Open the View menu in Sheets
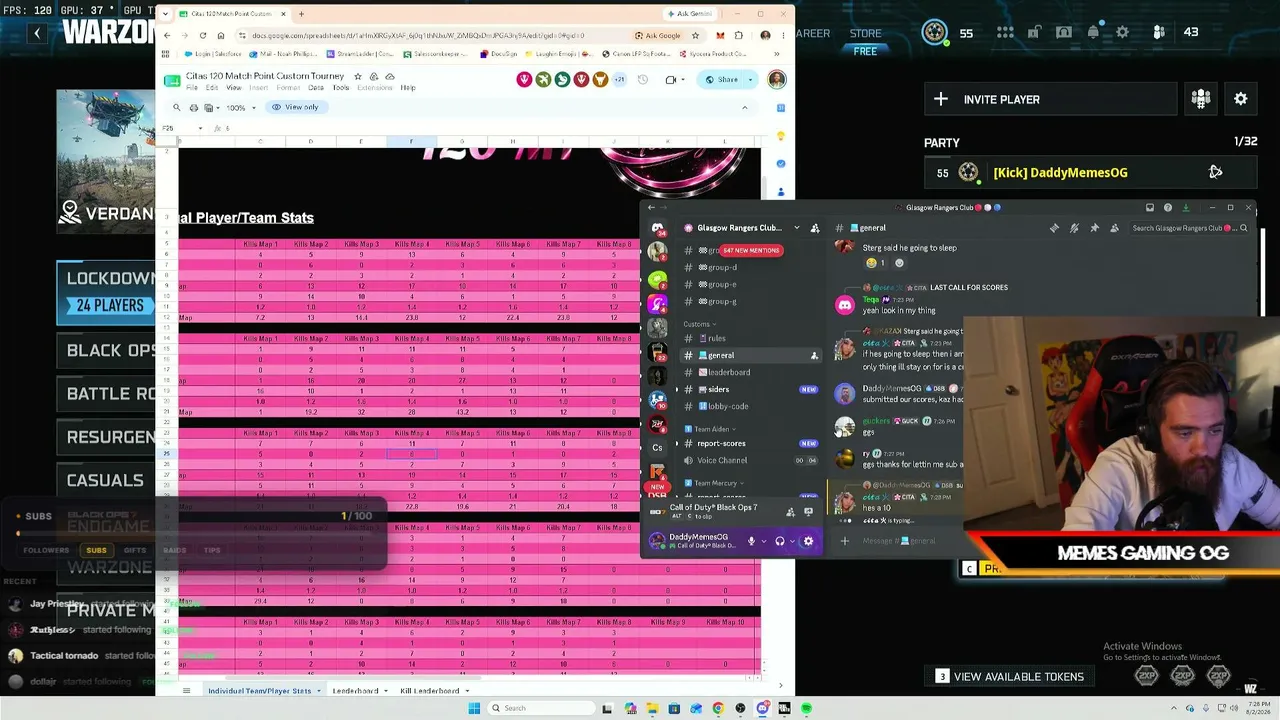 [x=233, y=88]
